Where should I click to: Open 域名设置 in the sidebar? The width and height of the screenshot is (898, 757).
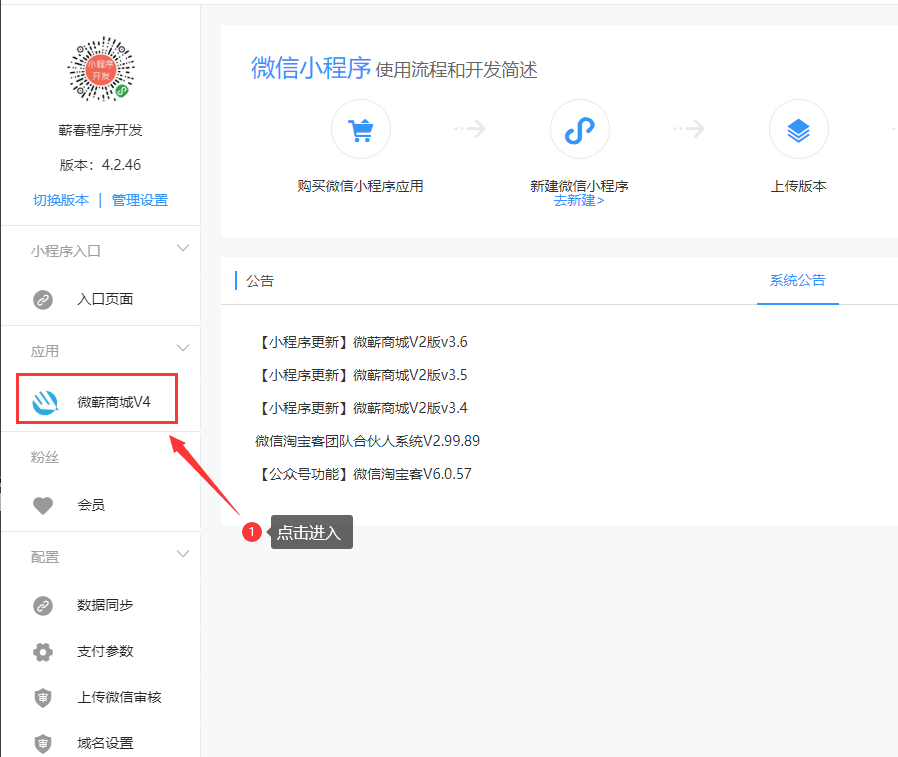(x=105, y=743)
